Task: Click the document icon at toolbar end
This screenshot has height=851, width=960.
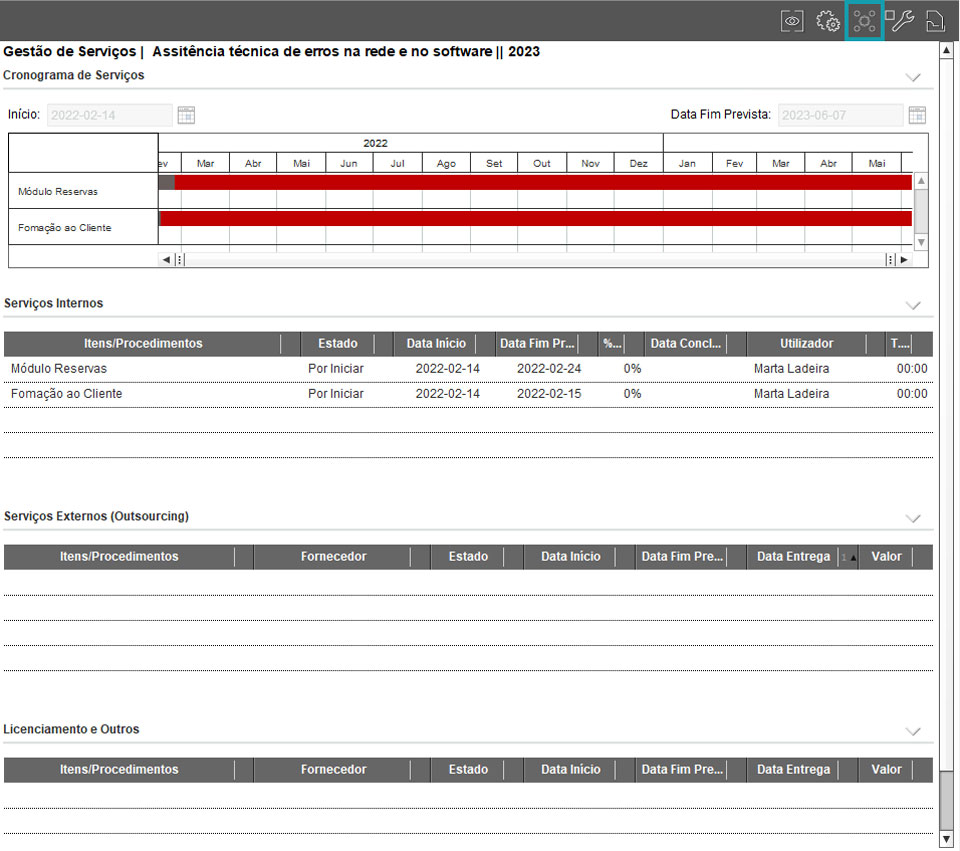Action: 935,21
